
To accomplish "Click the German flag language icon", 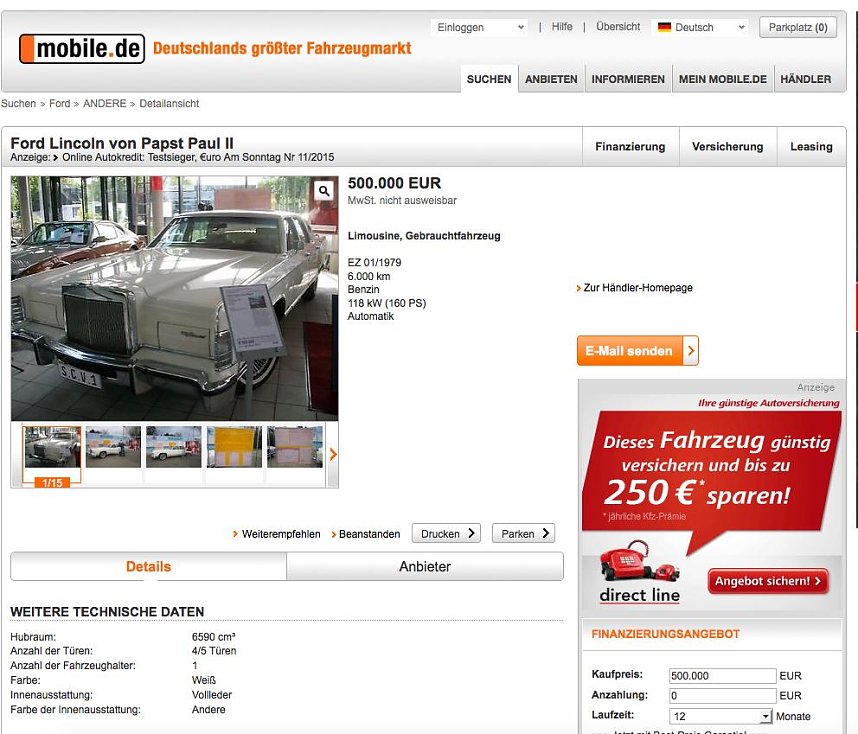I will (664, 28).
